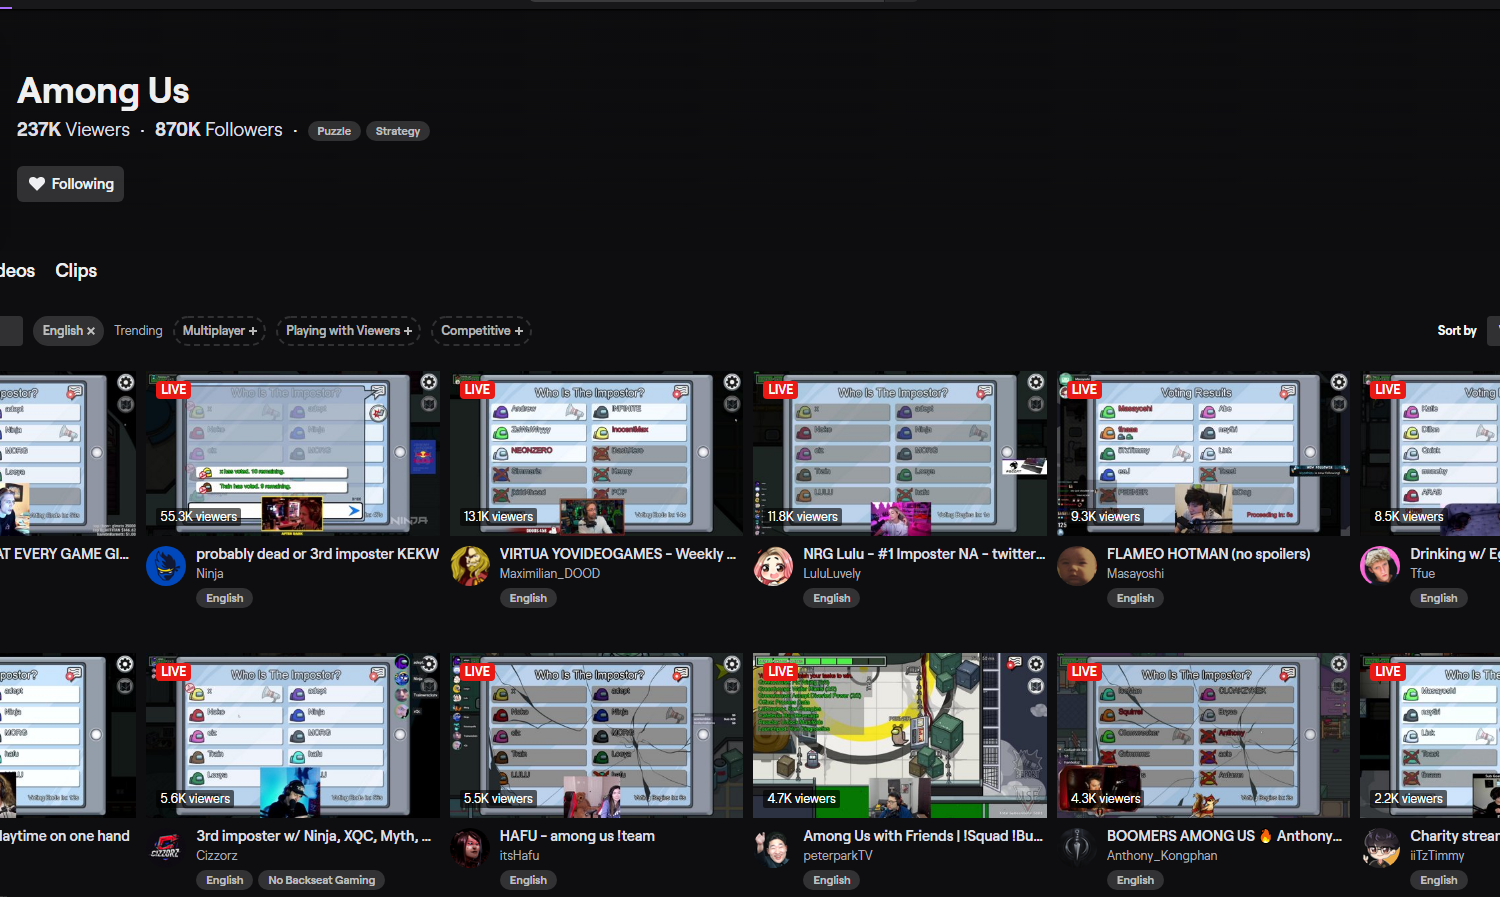Add the Competitive tag filter
Viewport: 1500px width, 897px height.
click(x=481, y=331)
